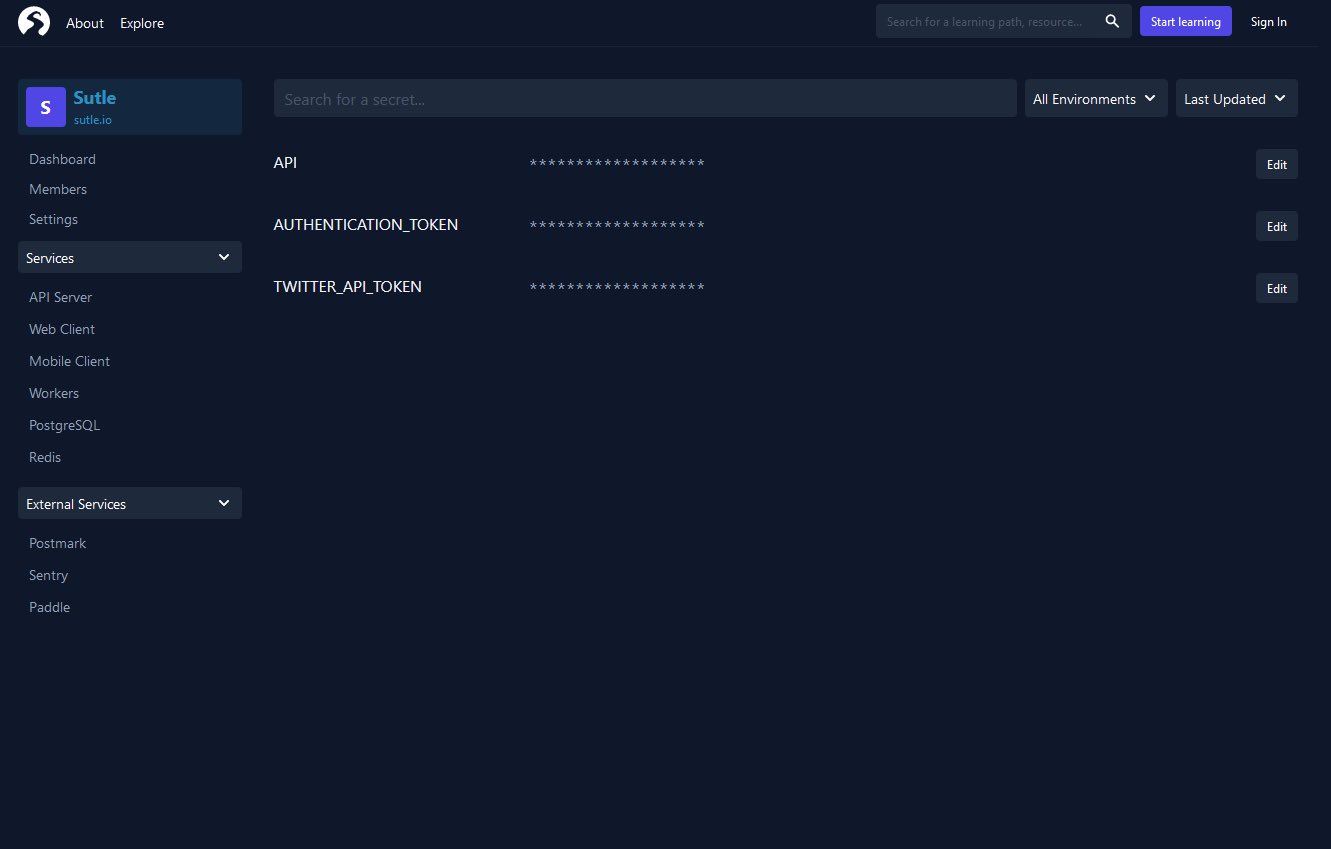1331x849 pixels.
Task: Click the purple S Sutle avatar
Action: pos(45,107)
